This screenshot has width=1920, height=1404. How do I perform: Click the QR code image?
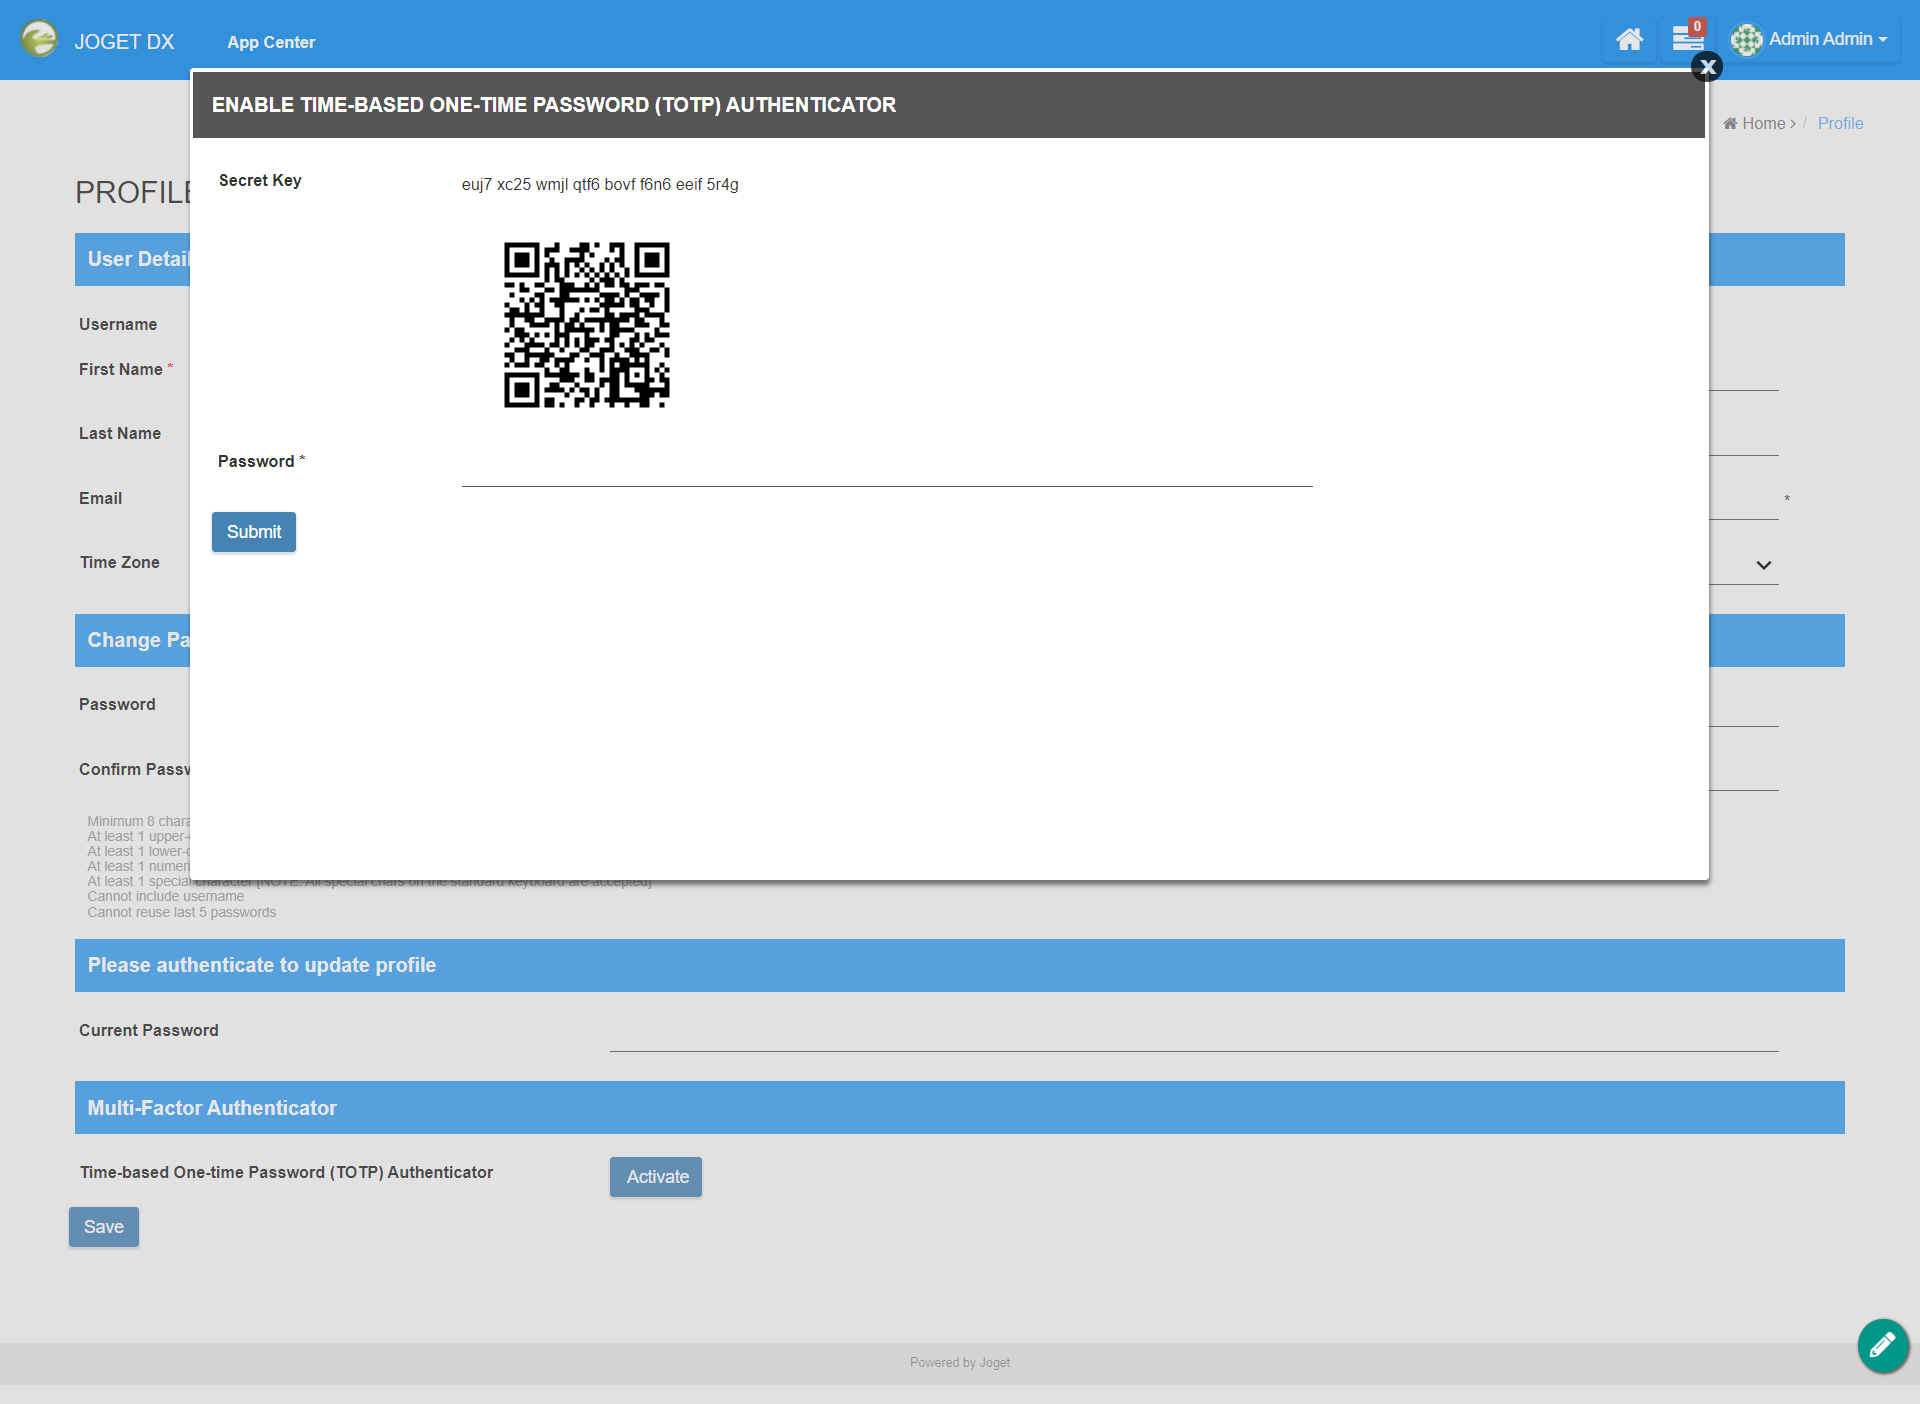(x=586, y=325)
